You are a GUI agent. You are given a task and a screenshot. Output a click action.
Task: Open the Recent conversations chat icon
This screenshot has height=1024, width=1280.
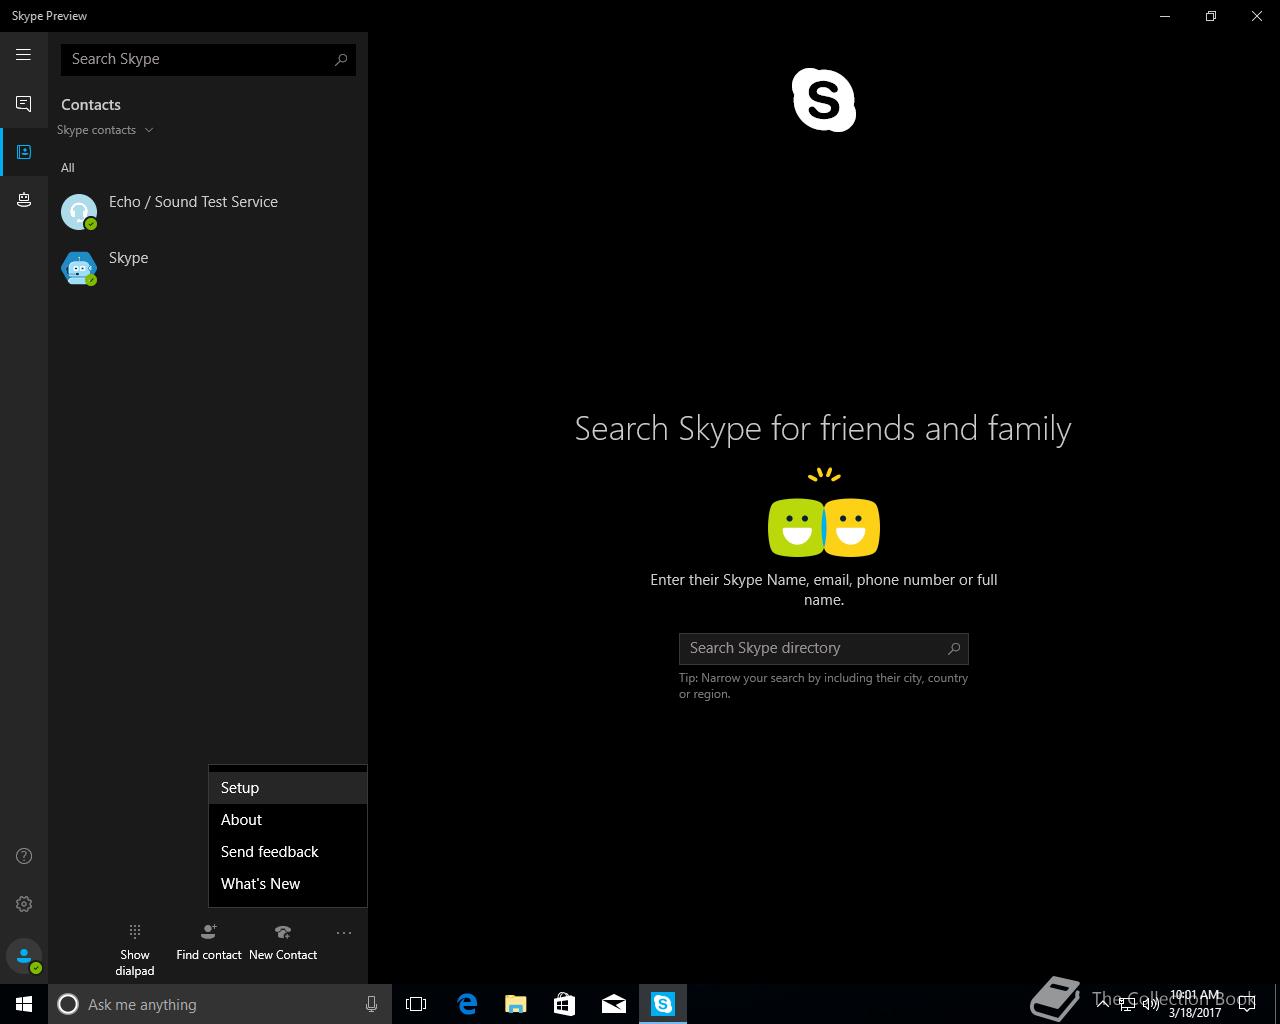click(x=23, y=104)
